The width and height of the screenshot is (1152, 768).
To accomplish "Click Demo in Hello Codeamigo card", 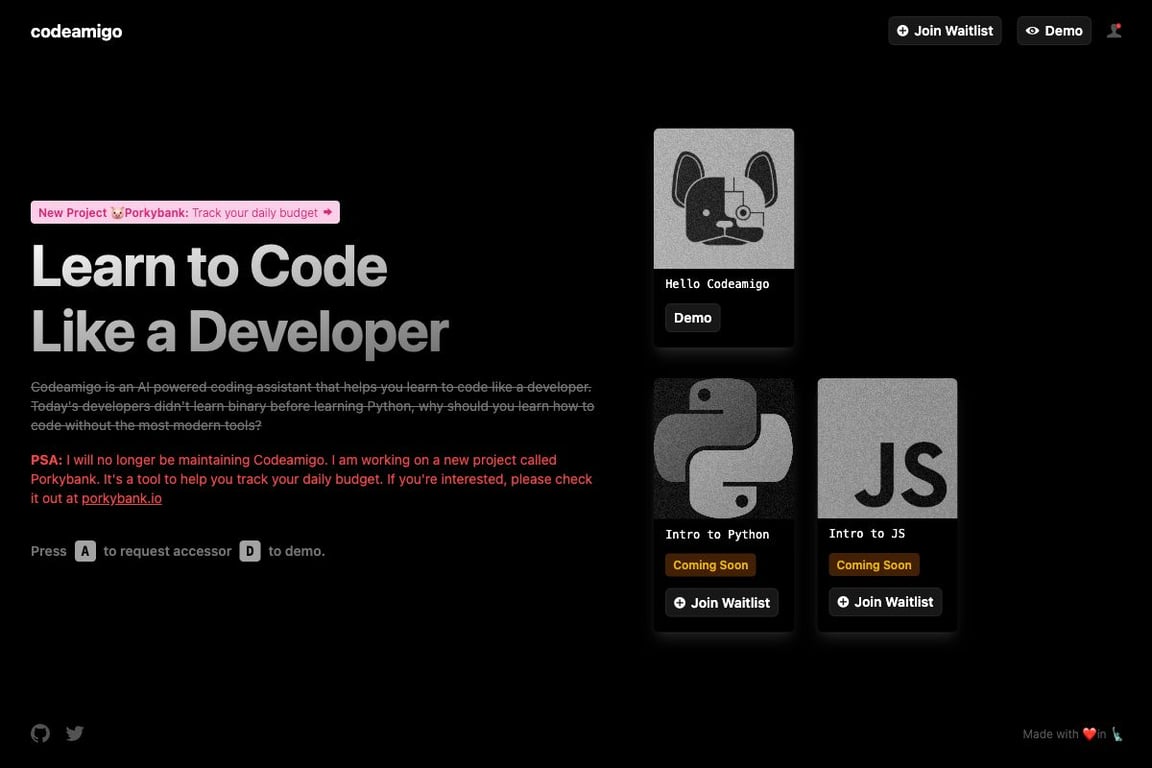I will 692,318.
